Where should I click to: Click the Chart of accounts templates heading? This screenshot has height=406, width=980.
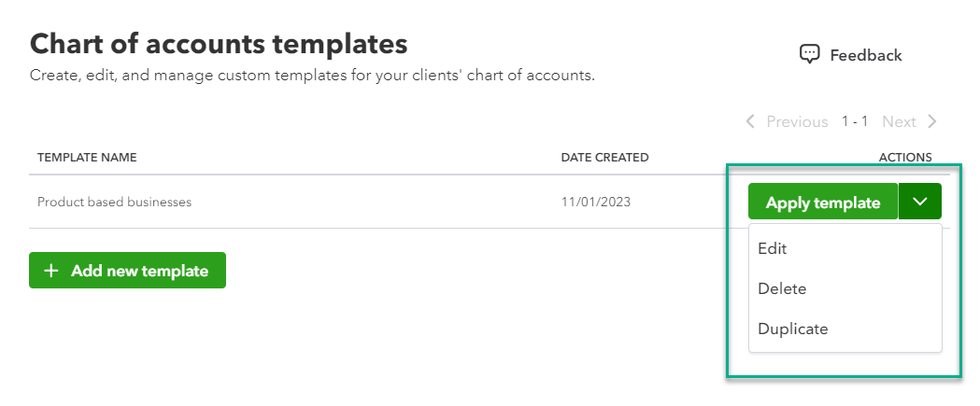[219, 44]
